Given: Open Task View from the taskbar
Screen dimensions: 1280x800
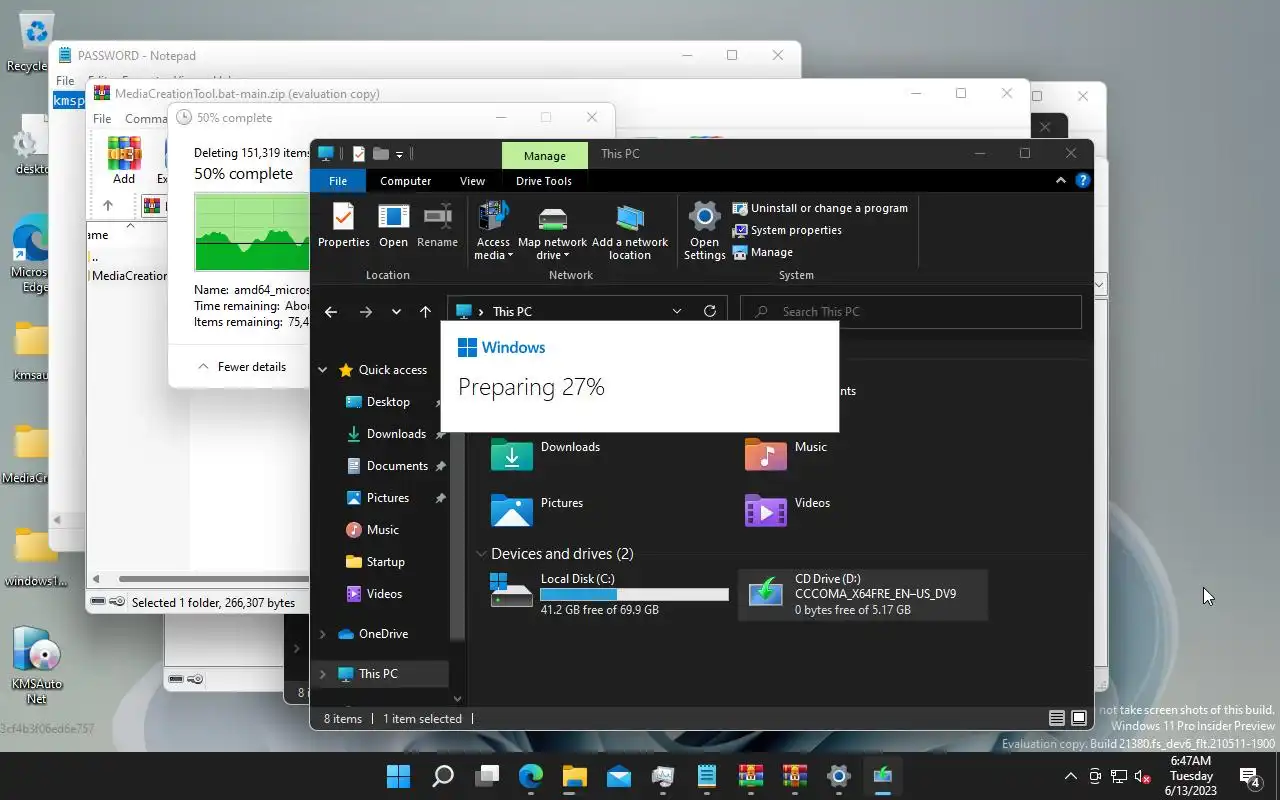Looking at the screenshot, I should (x=487, y=776).
